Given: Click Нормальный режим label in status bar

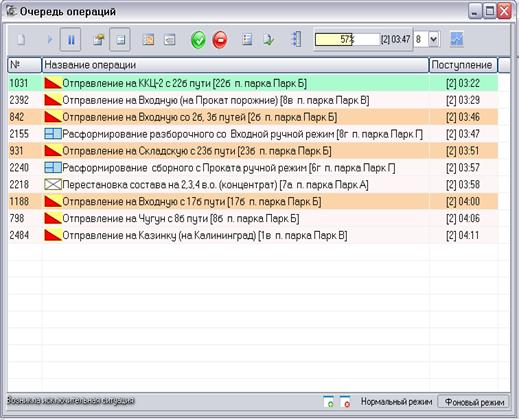Looking at the screenshot, I should click(396, 402).
